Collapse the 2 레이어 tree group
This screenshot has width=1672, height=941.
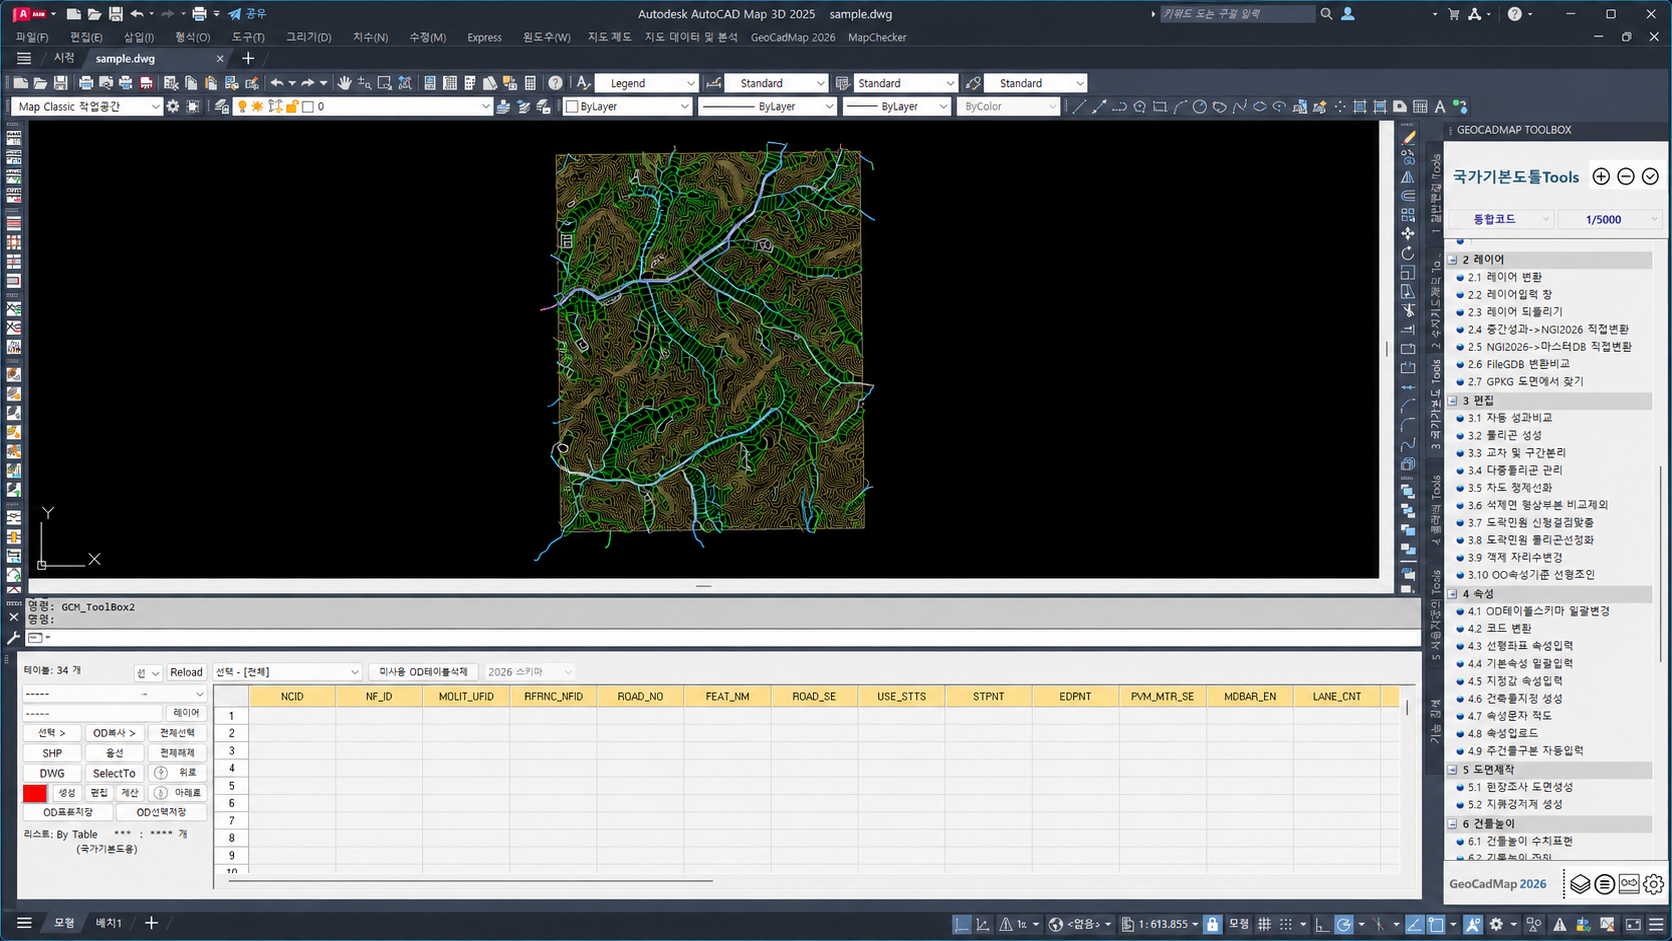[x=1453, y=260]
